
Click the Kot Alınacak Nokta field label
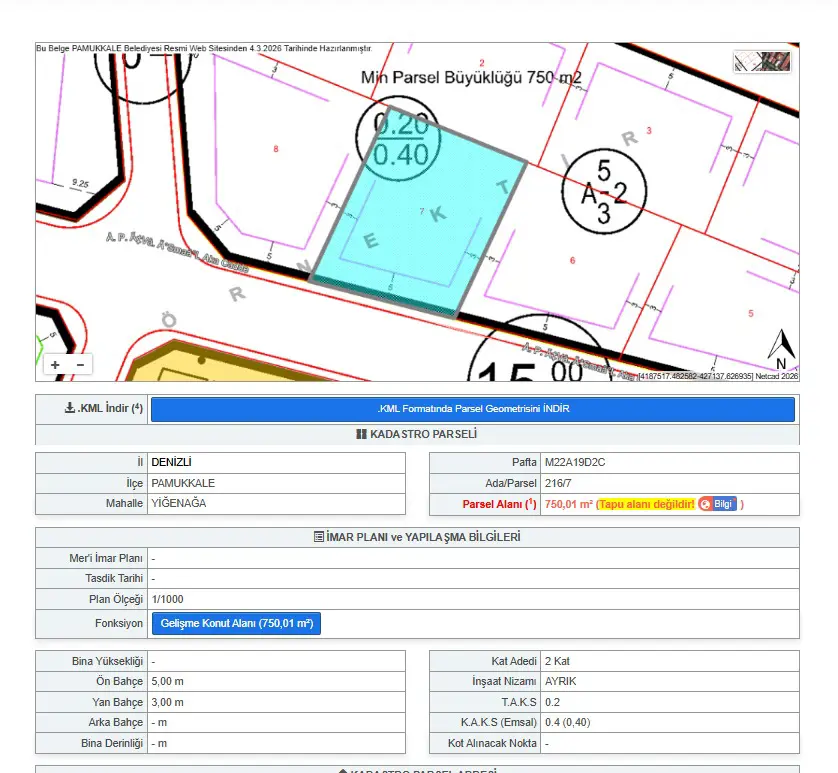(492, 743)
